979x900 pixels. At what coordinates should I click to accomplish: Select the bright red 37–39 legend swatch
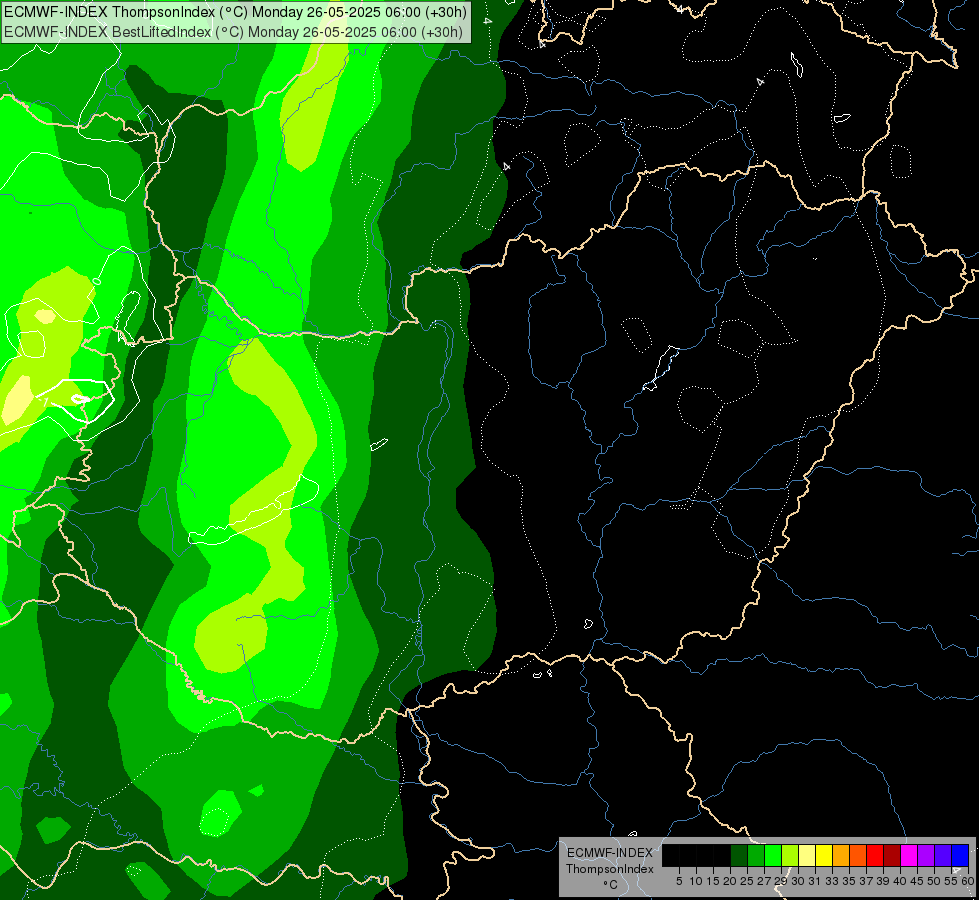875,856
